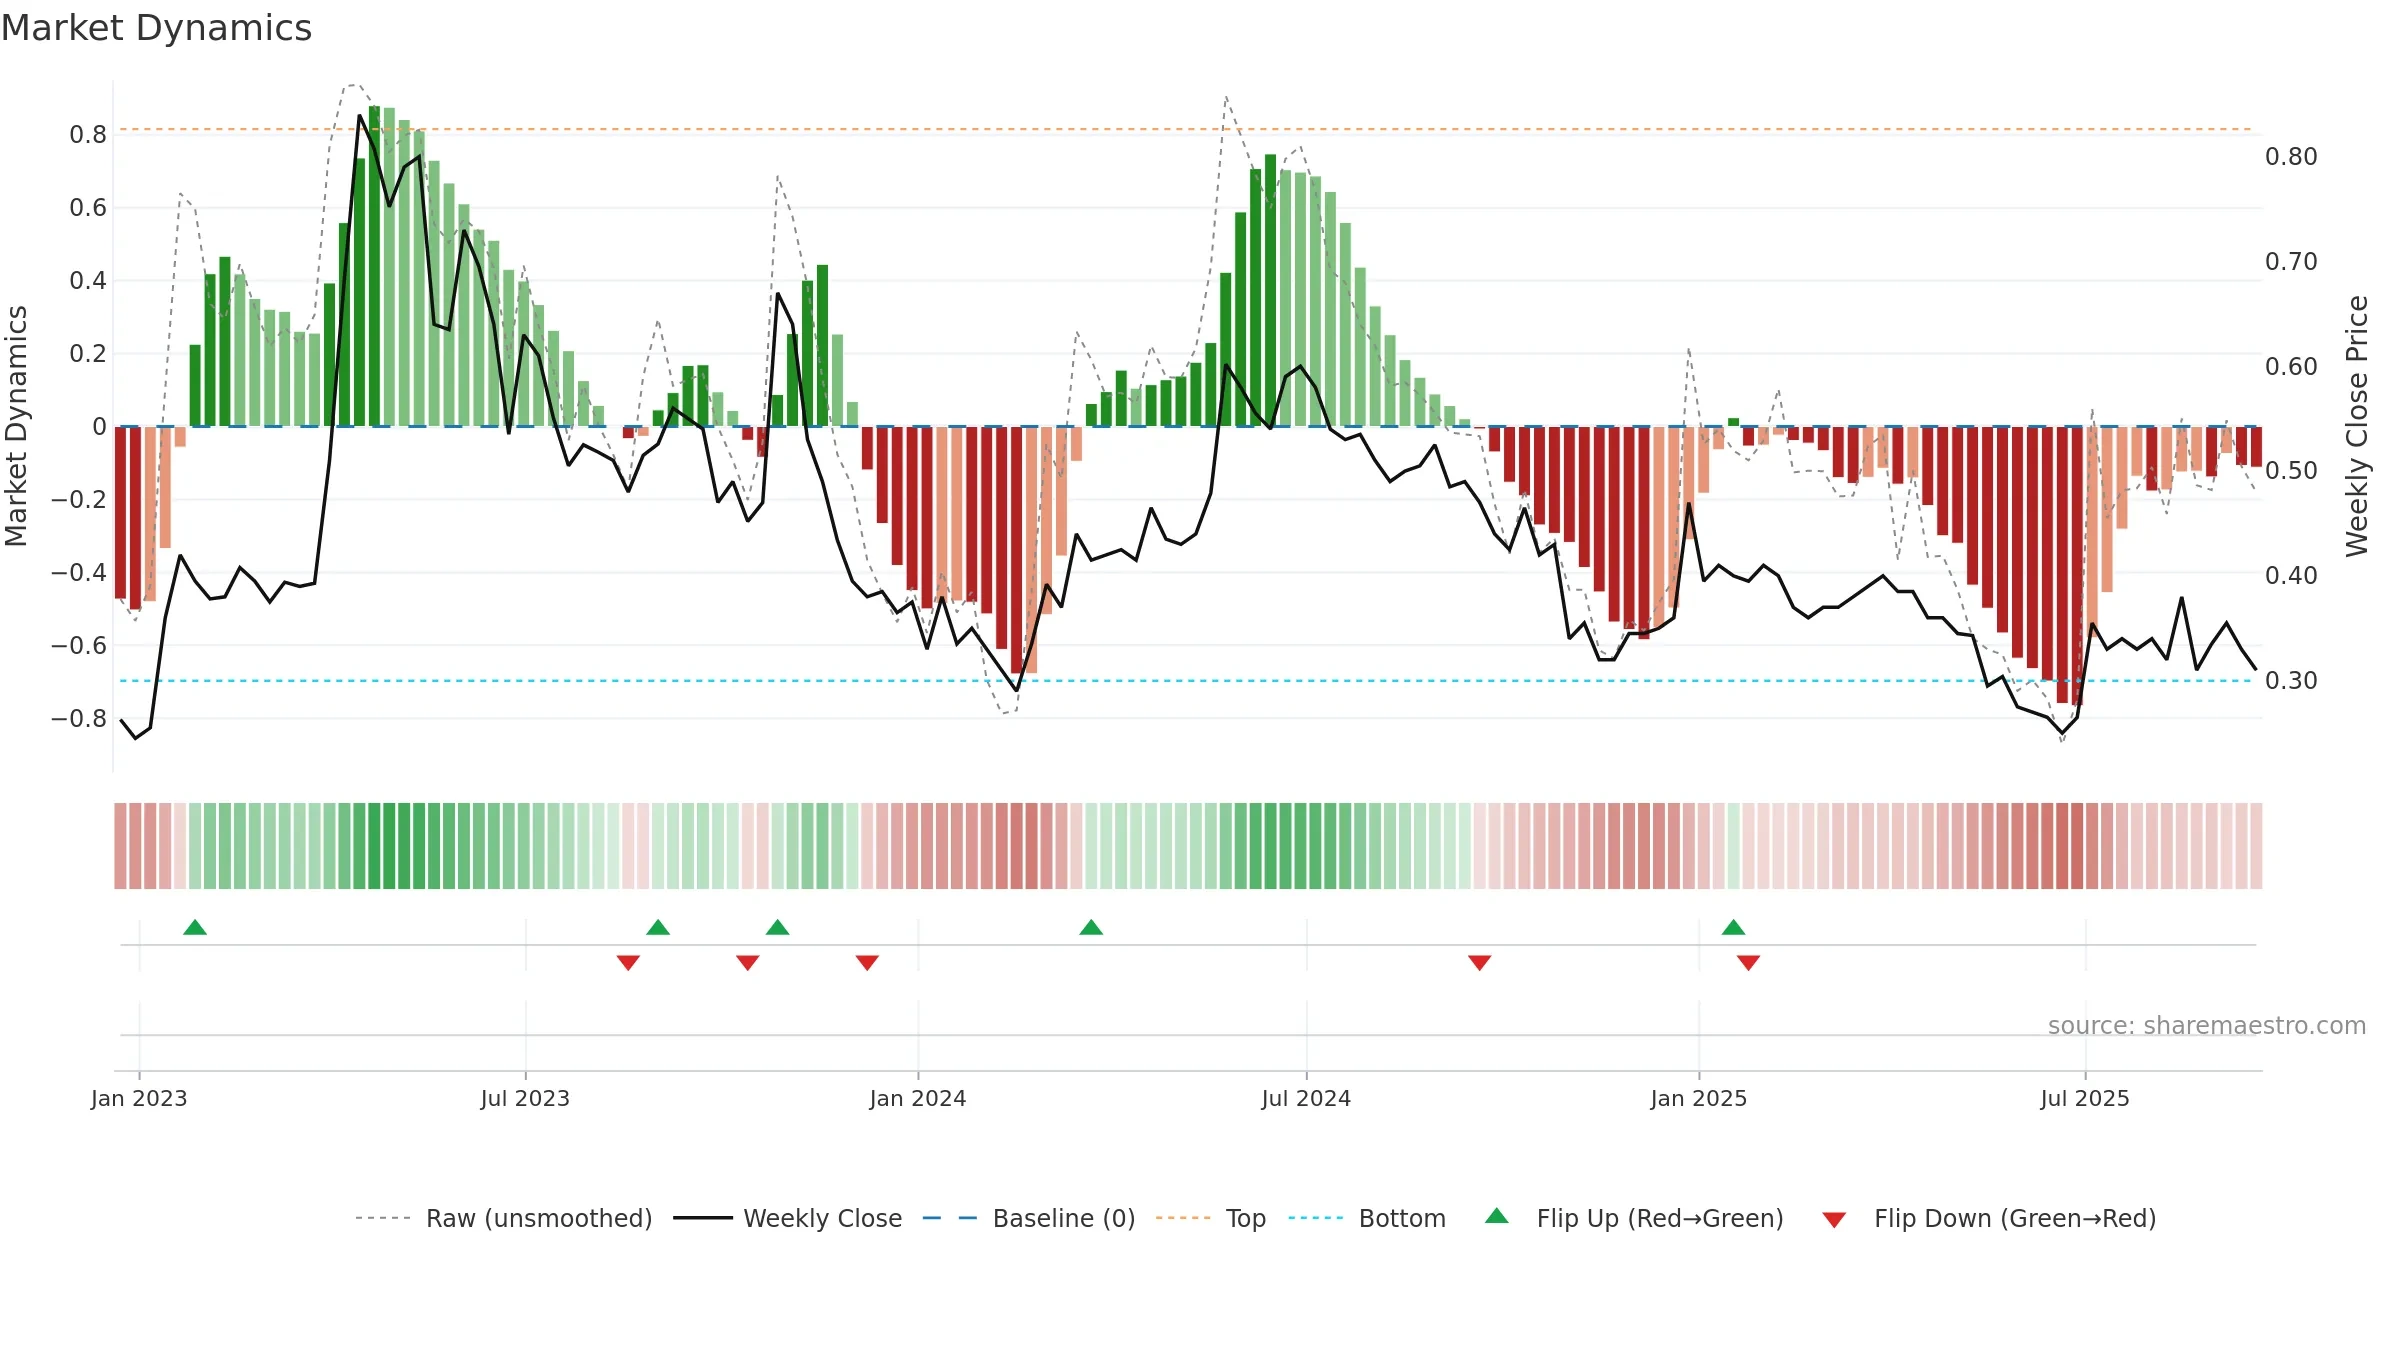2400x1350 pixels.
Task: Click the 0.30 right axis tick label
Action: pyautogui.click(x=2291, y=681)
